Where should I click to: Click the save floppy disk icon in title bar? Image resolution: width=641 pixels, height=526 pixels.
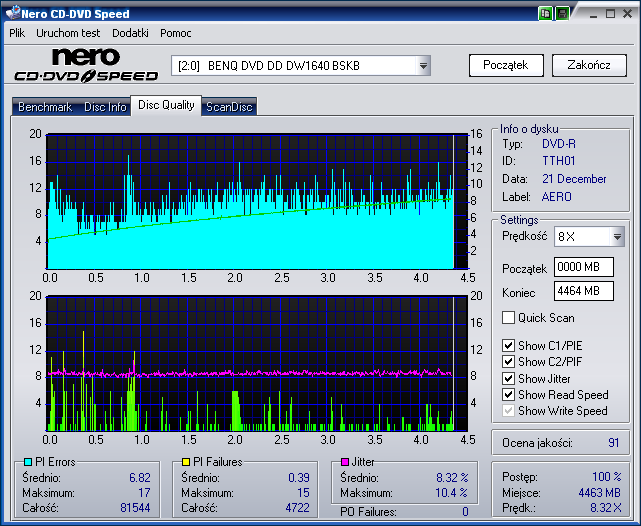point(563,13)
